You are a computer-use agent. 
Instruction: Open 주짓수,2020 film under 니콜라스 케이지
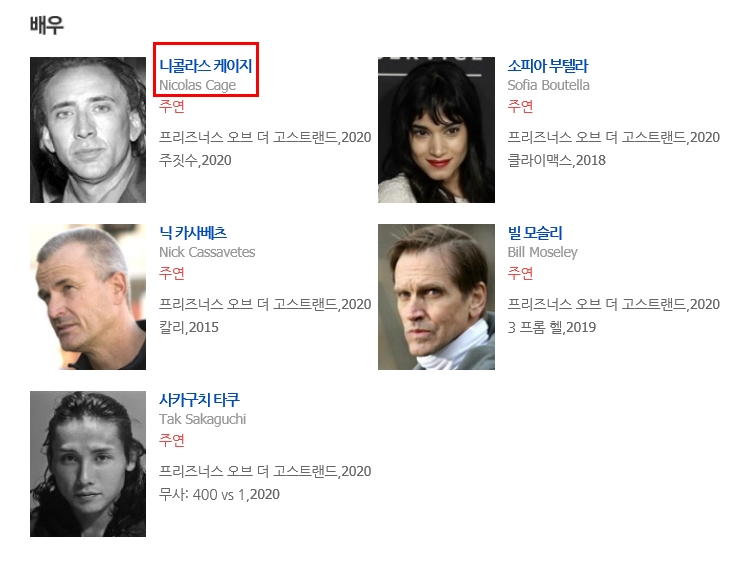(x=195, y=160)
